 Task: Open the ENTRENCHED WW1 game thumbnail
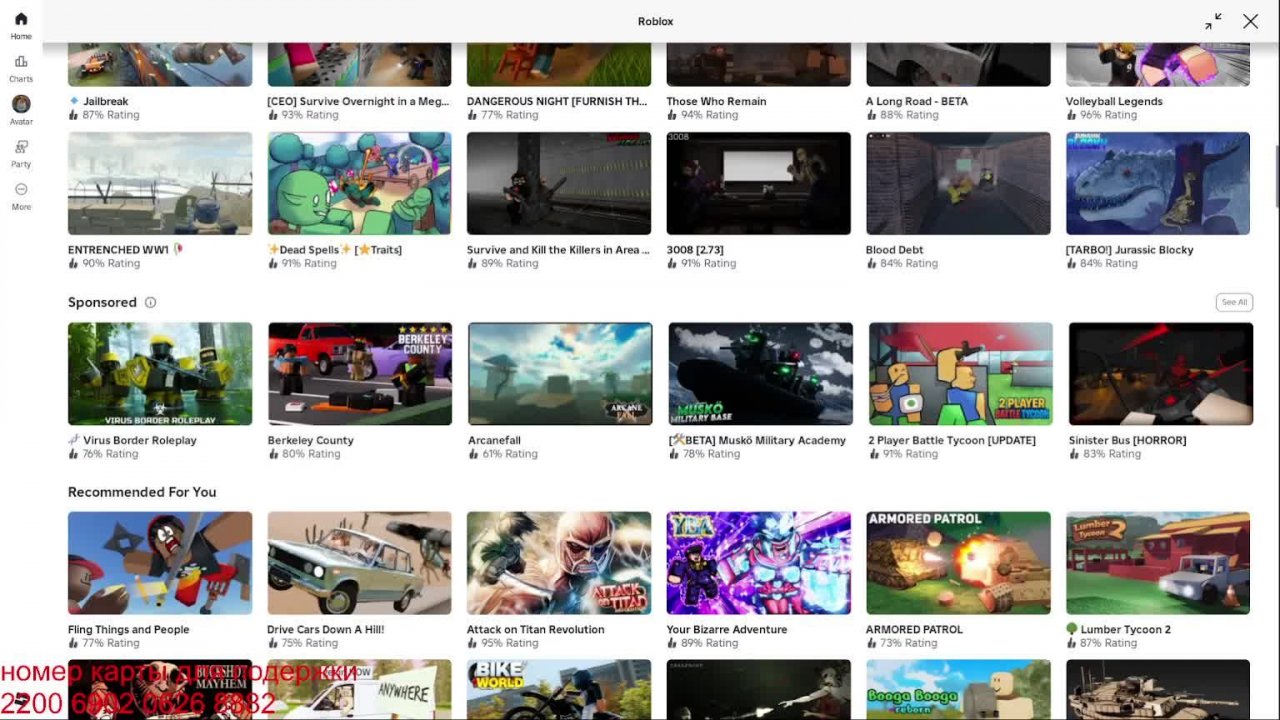[160, 183]
